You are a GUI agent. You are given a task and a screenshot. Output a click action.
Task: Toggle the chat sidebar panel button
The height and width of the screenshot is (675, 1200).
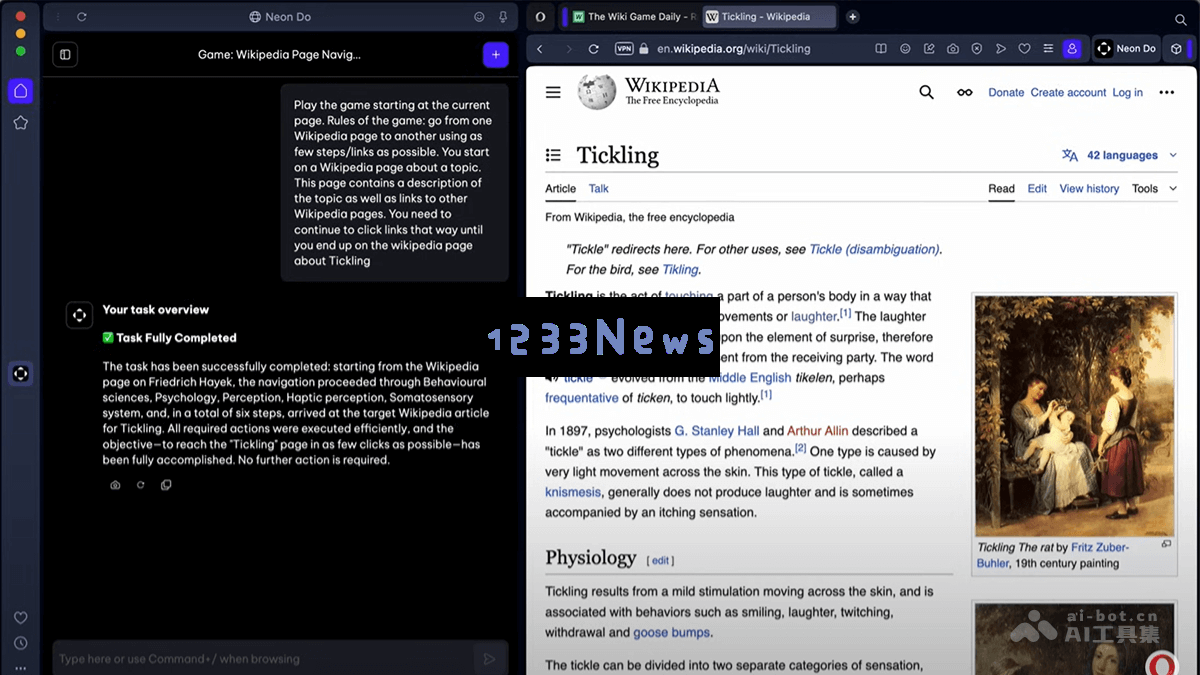(x=65, y=55)
